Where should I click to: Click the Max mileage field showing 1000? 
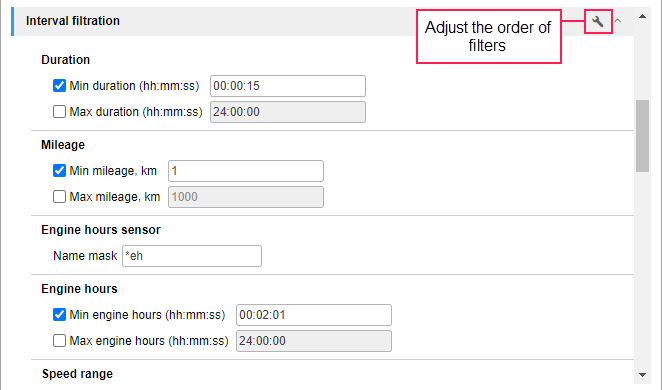pos(246,197)
